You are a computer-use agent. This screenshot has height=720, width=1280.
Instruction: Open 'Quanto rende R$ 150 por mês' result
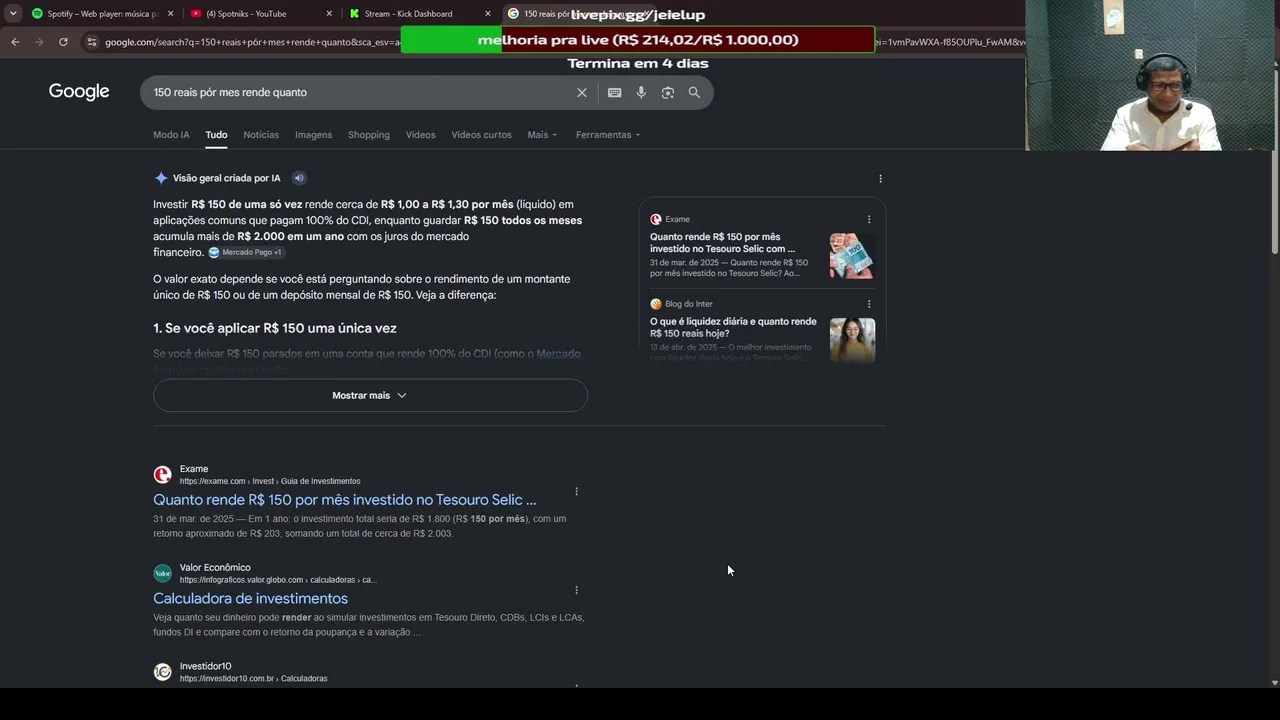pos(345,500)
